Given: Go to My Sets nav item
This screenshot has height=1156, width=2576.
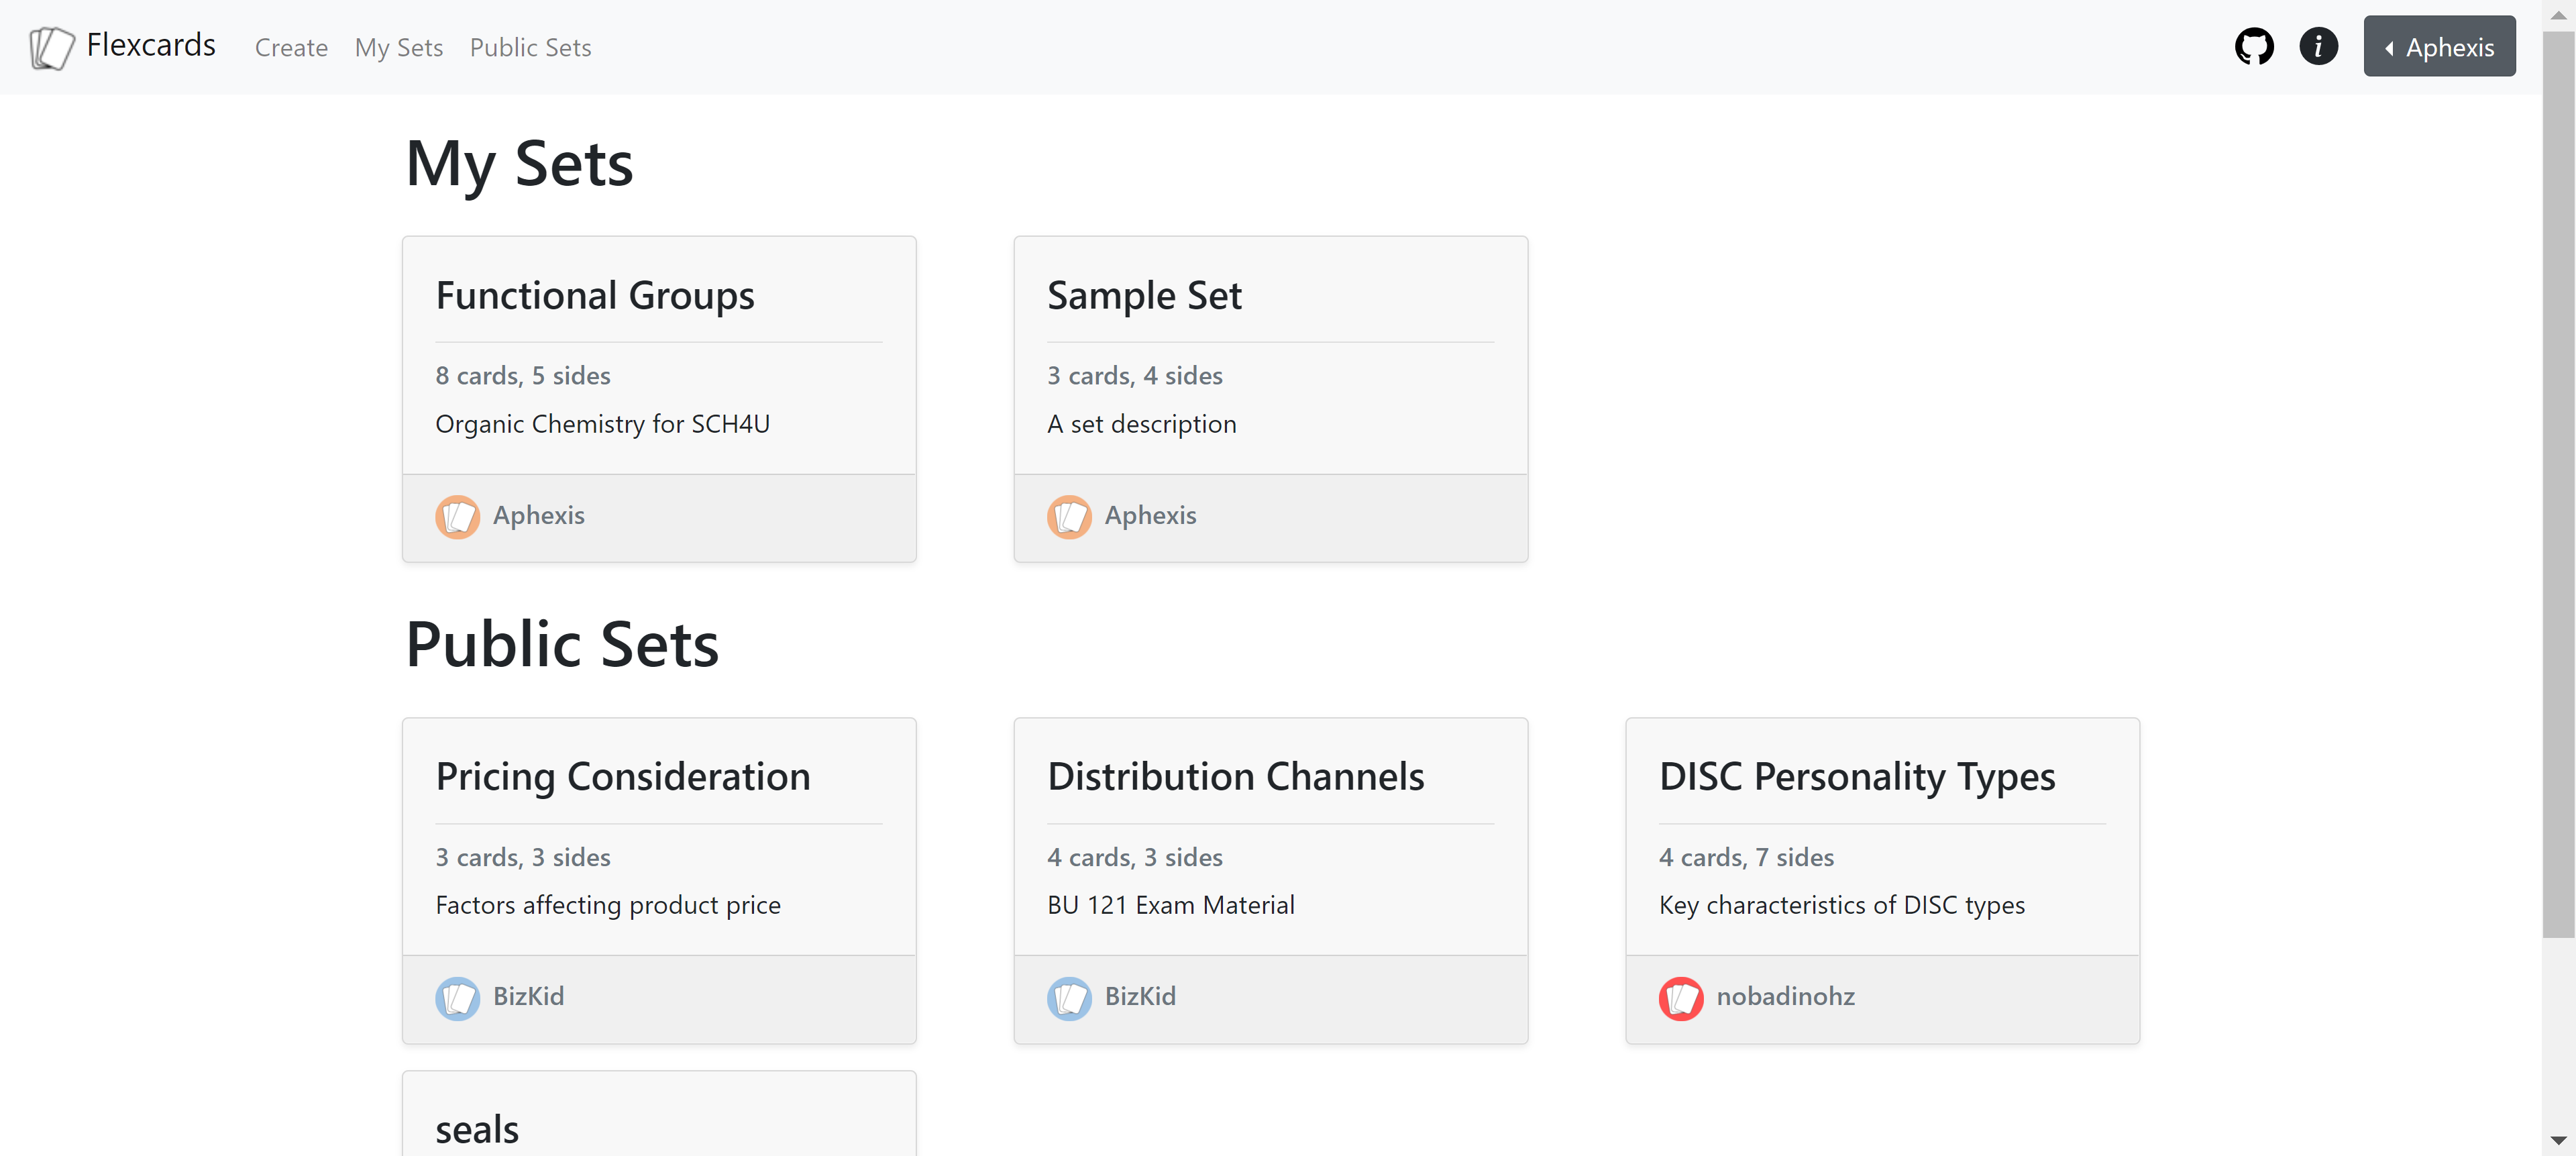Looking at the screenshot, I should click(398, 48).
